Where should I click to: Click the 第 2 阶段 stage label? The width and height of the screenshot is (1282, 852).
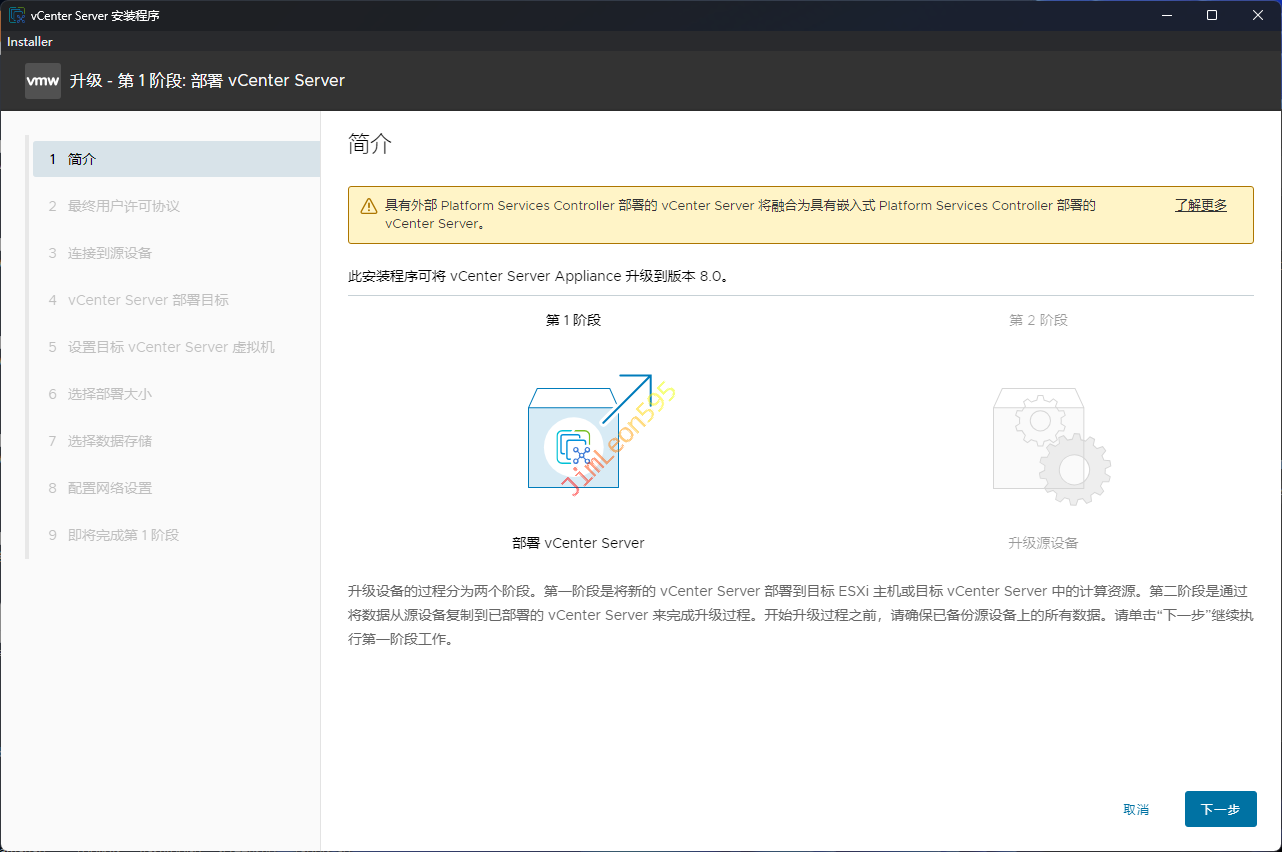(1038, 320)
